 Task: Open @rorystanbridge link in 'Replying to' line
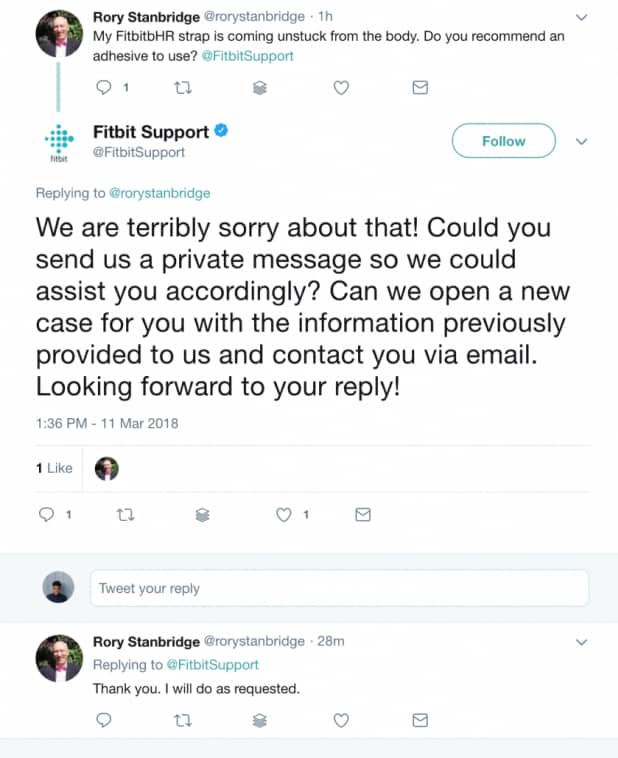click(159, 193)
